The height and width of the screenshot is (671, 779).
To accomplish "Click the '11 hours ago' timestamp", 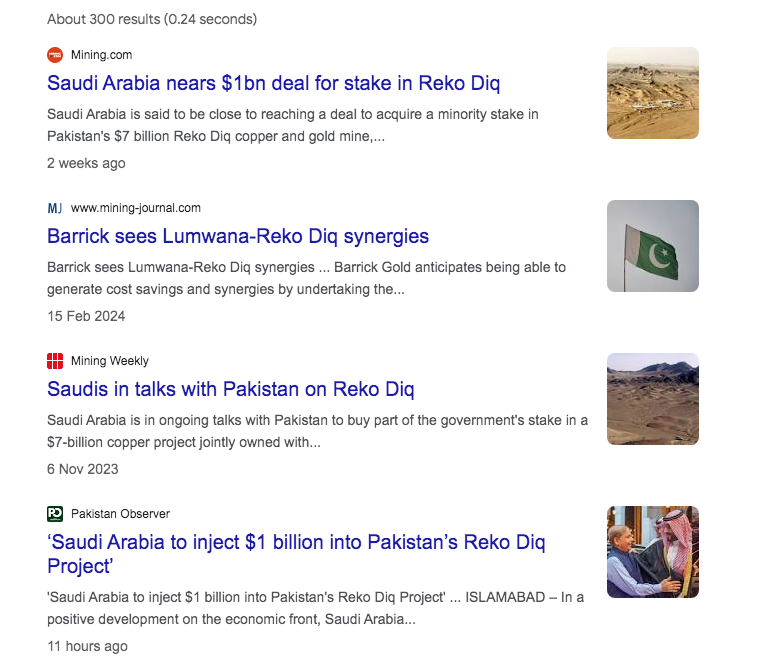I will pos(87,646).
